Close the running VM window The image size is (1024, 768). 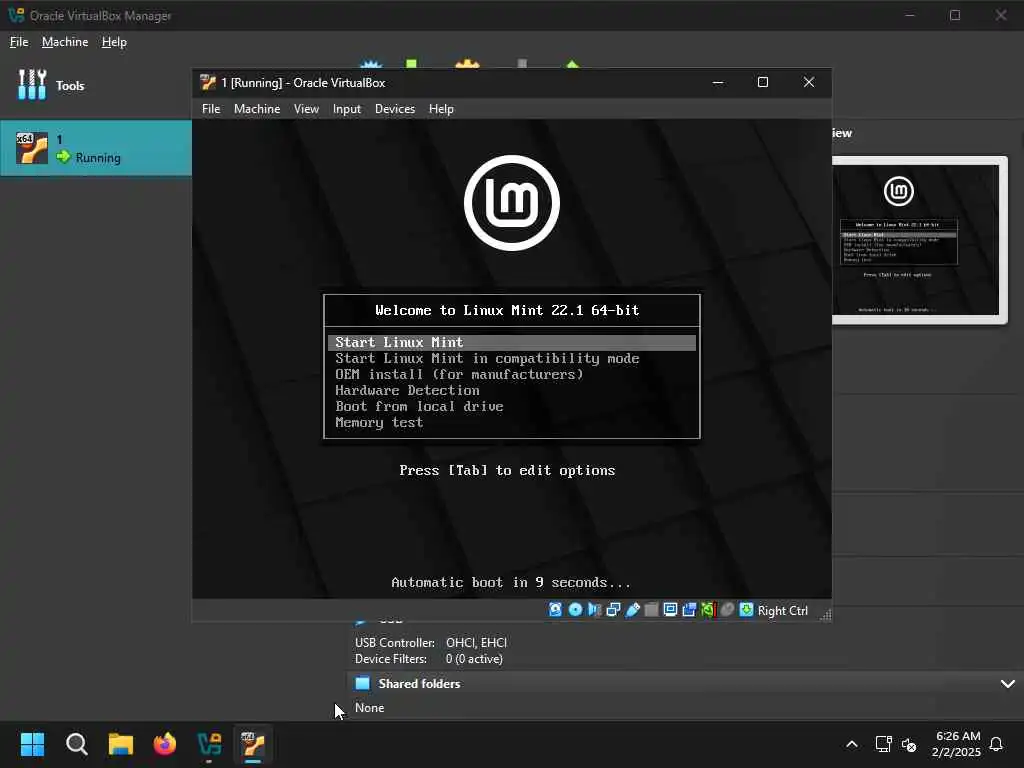pos(808,82)
